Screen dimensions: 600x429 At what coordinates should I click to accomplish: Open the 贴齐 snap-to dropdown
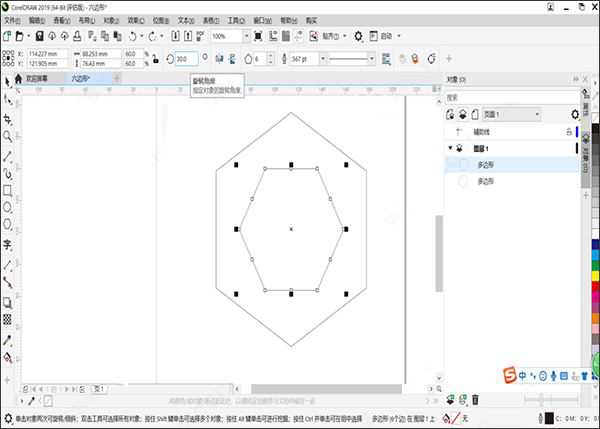tap(344, 36)
